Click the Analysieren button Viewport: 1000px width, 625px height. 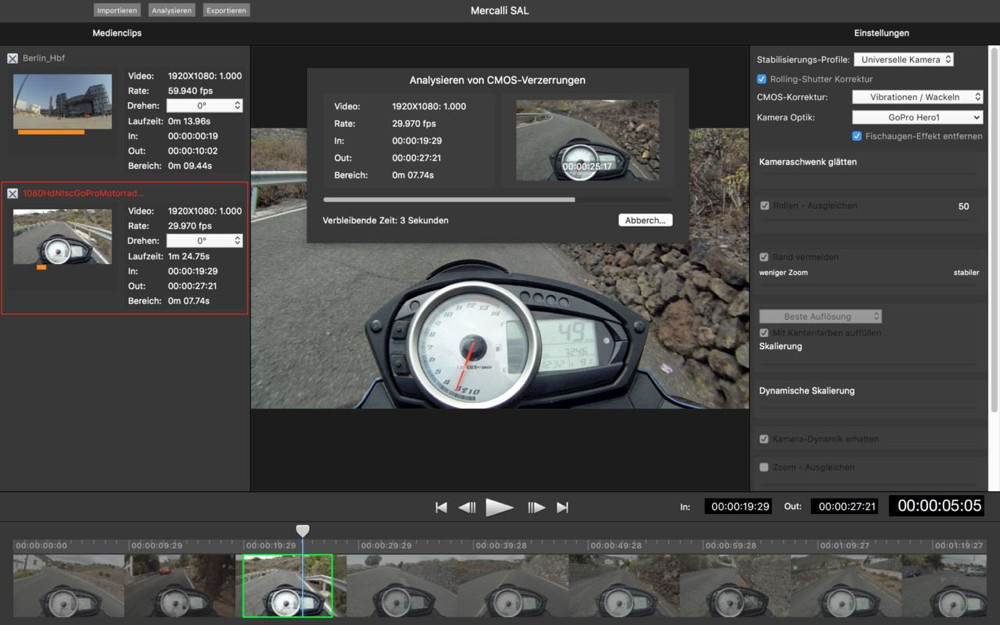[172, 10]
